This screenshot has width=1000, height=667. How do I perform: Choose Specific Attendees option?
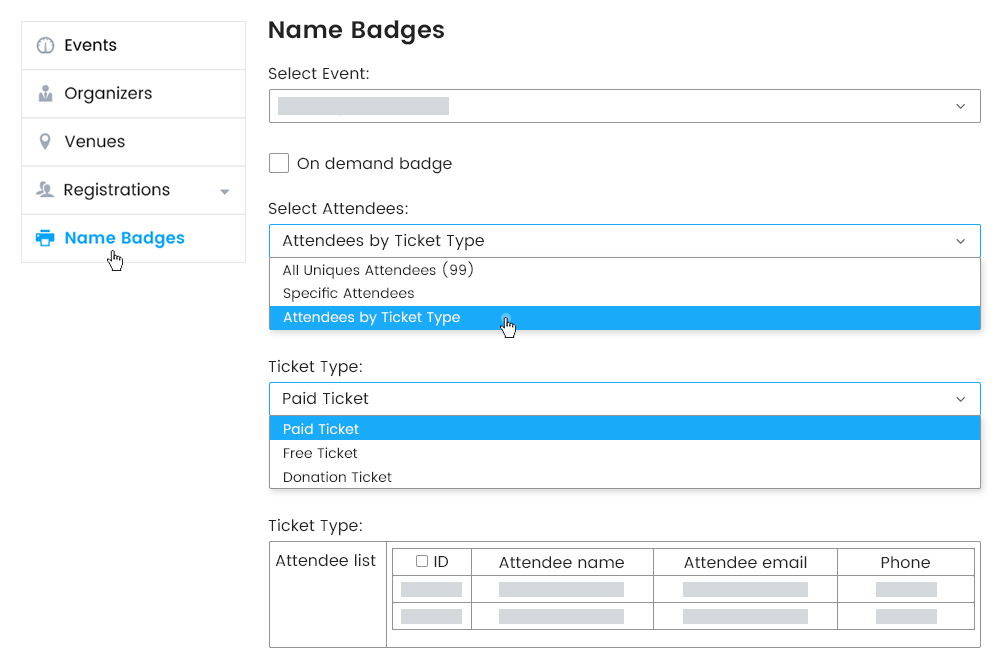(x=348, y=293)
